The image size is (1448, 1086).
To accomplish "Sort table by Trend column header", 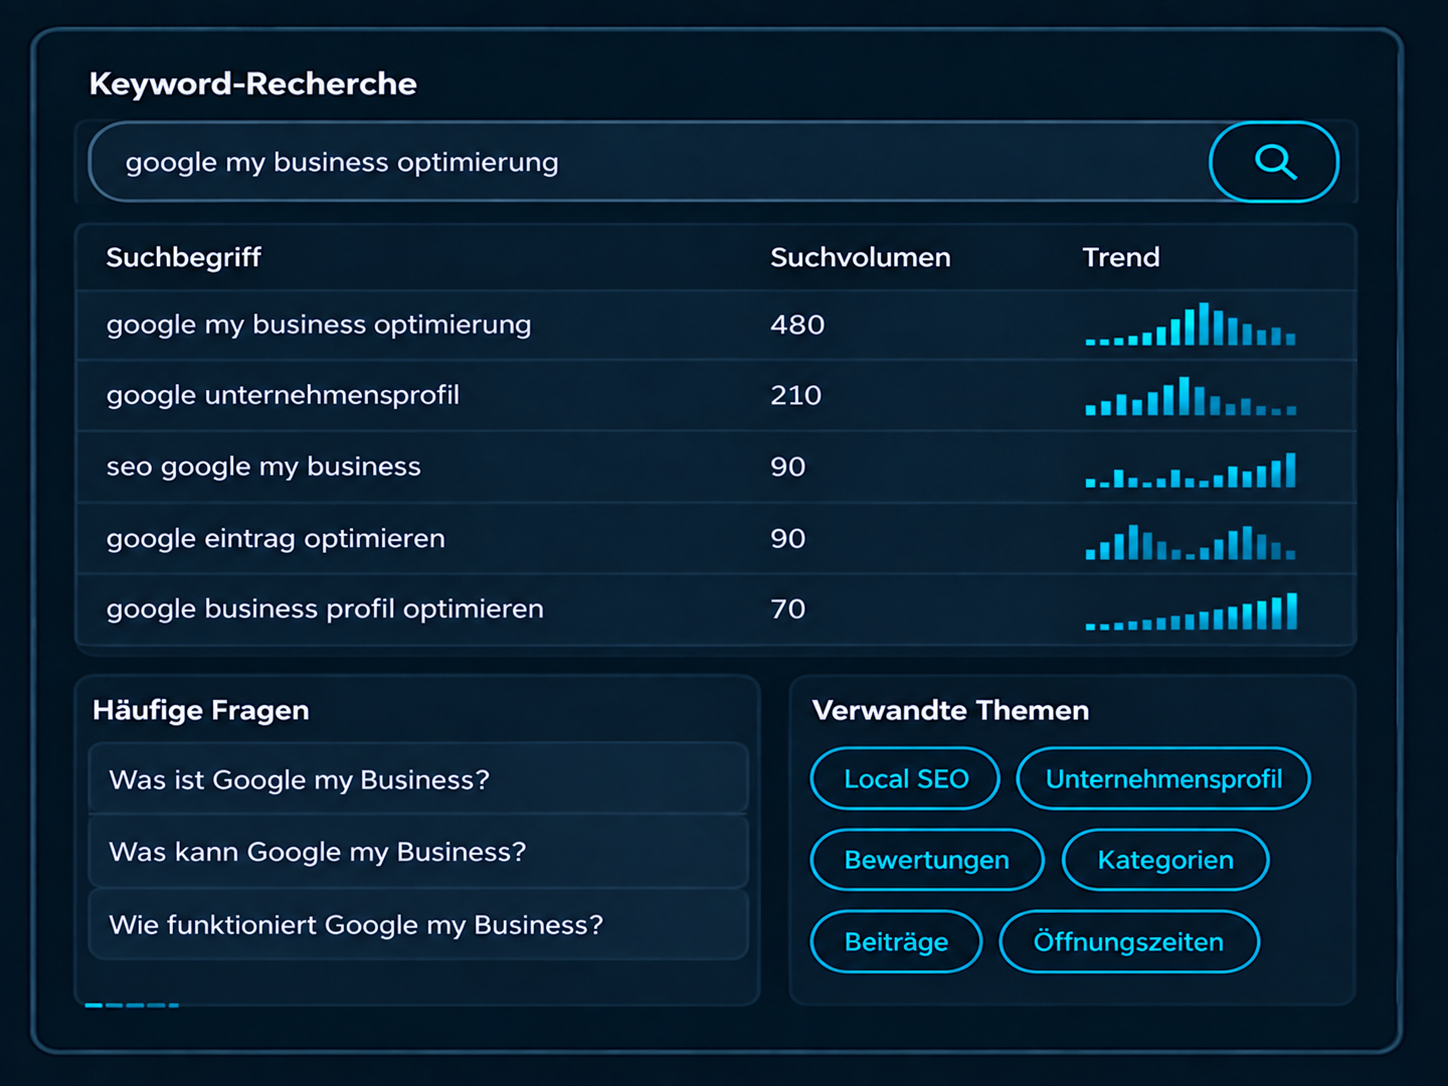I will (x=1121, y=258).
